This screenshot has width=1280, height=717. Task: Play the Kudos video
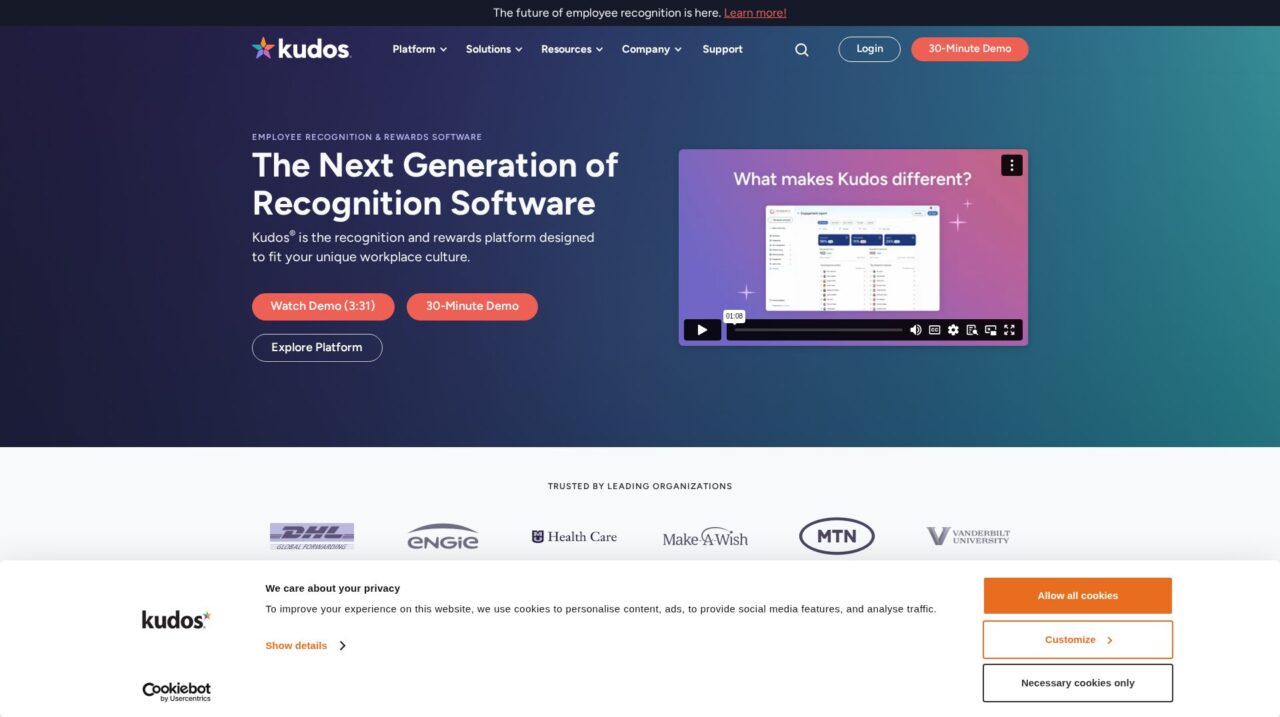[x=703, y=330]
